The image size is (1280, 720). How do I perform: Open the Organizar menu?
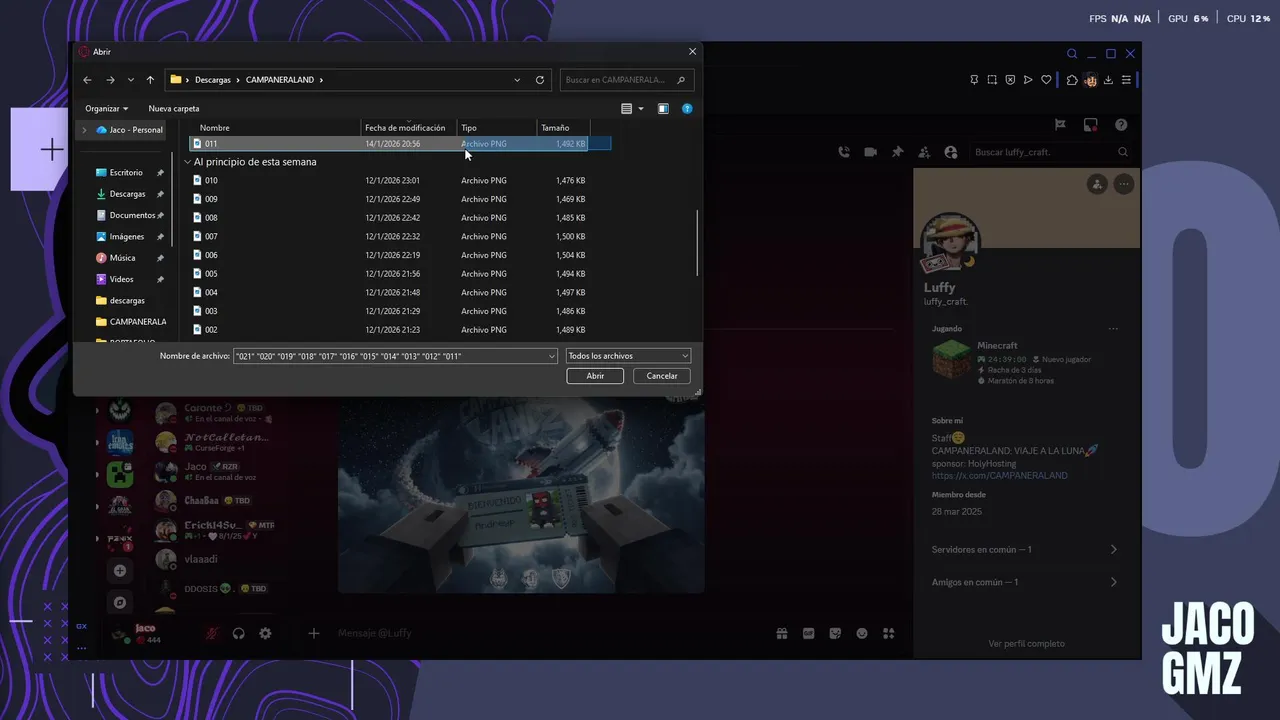tap(107, 108)
